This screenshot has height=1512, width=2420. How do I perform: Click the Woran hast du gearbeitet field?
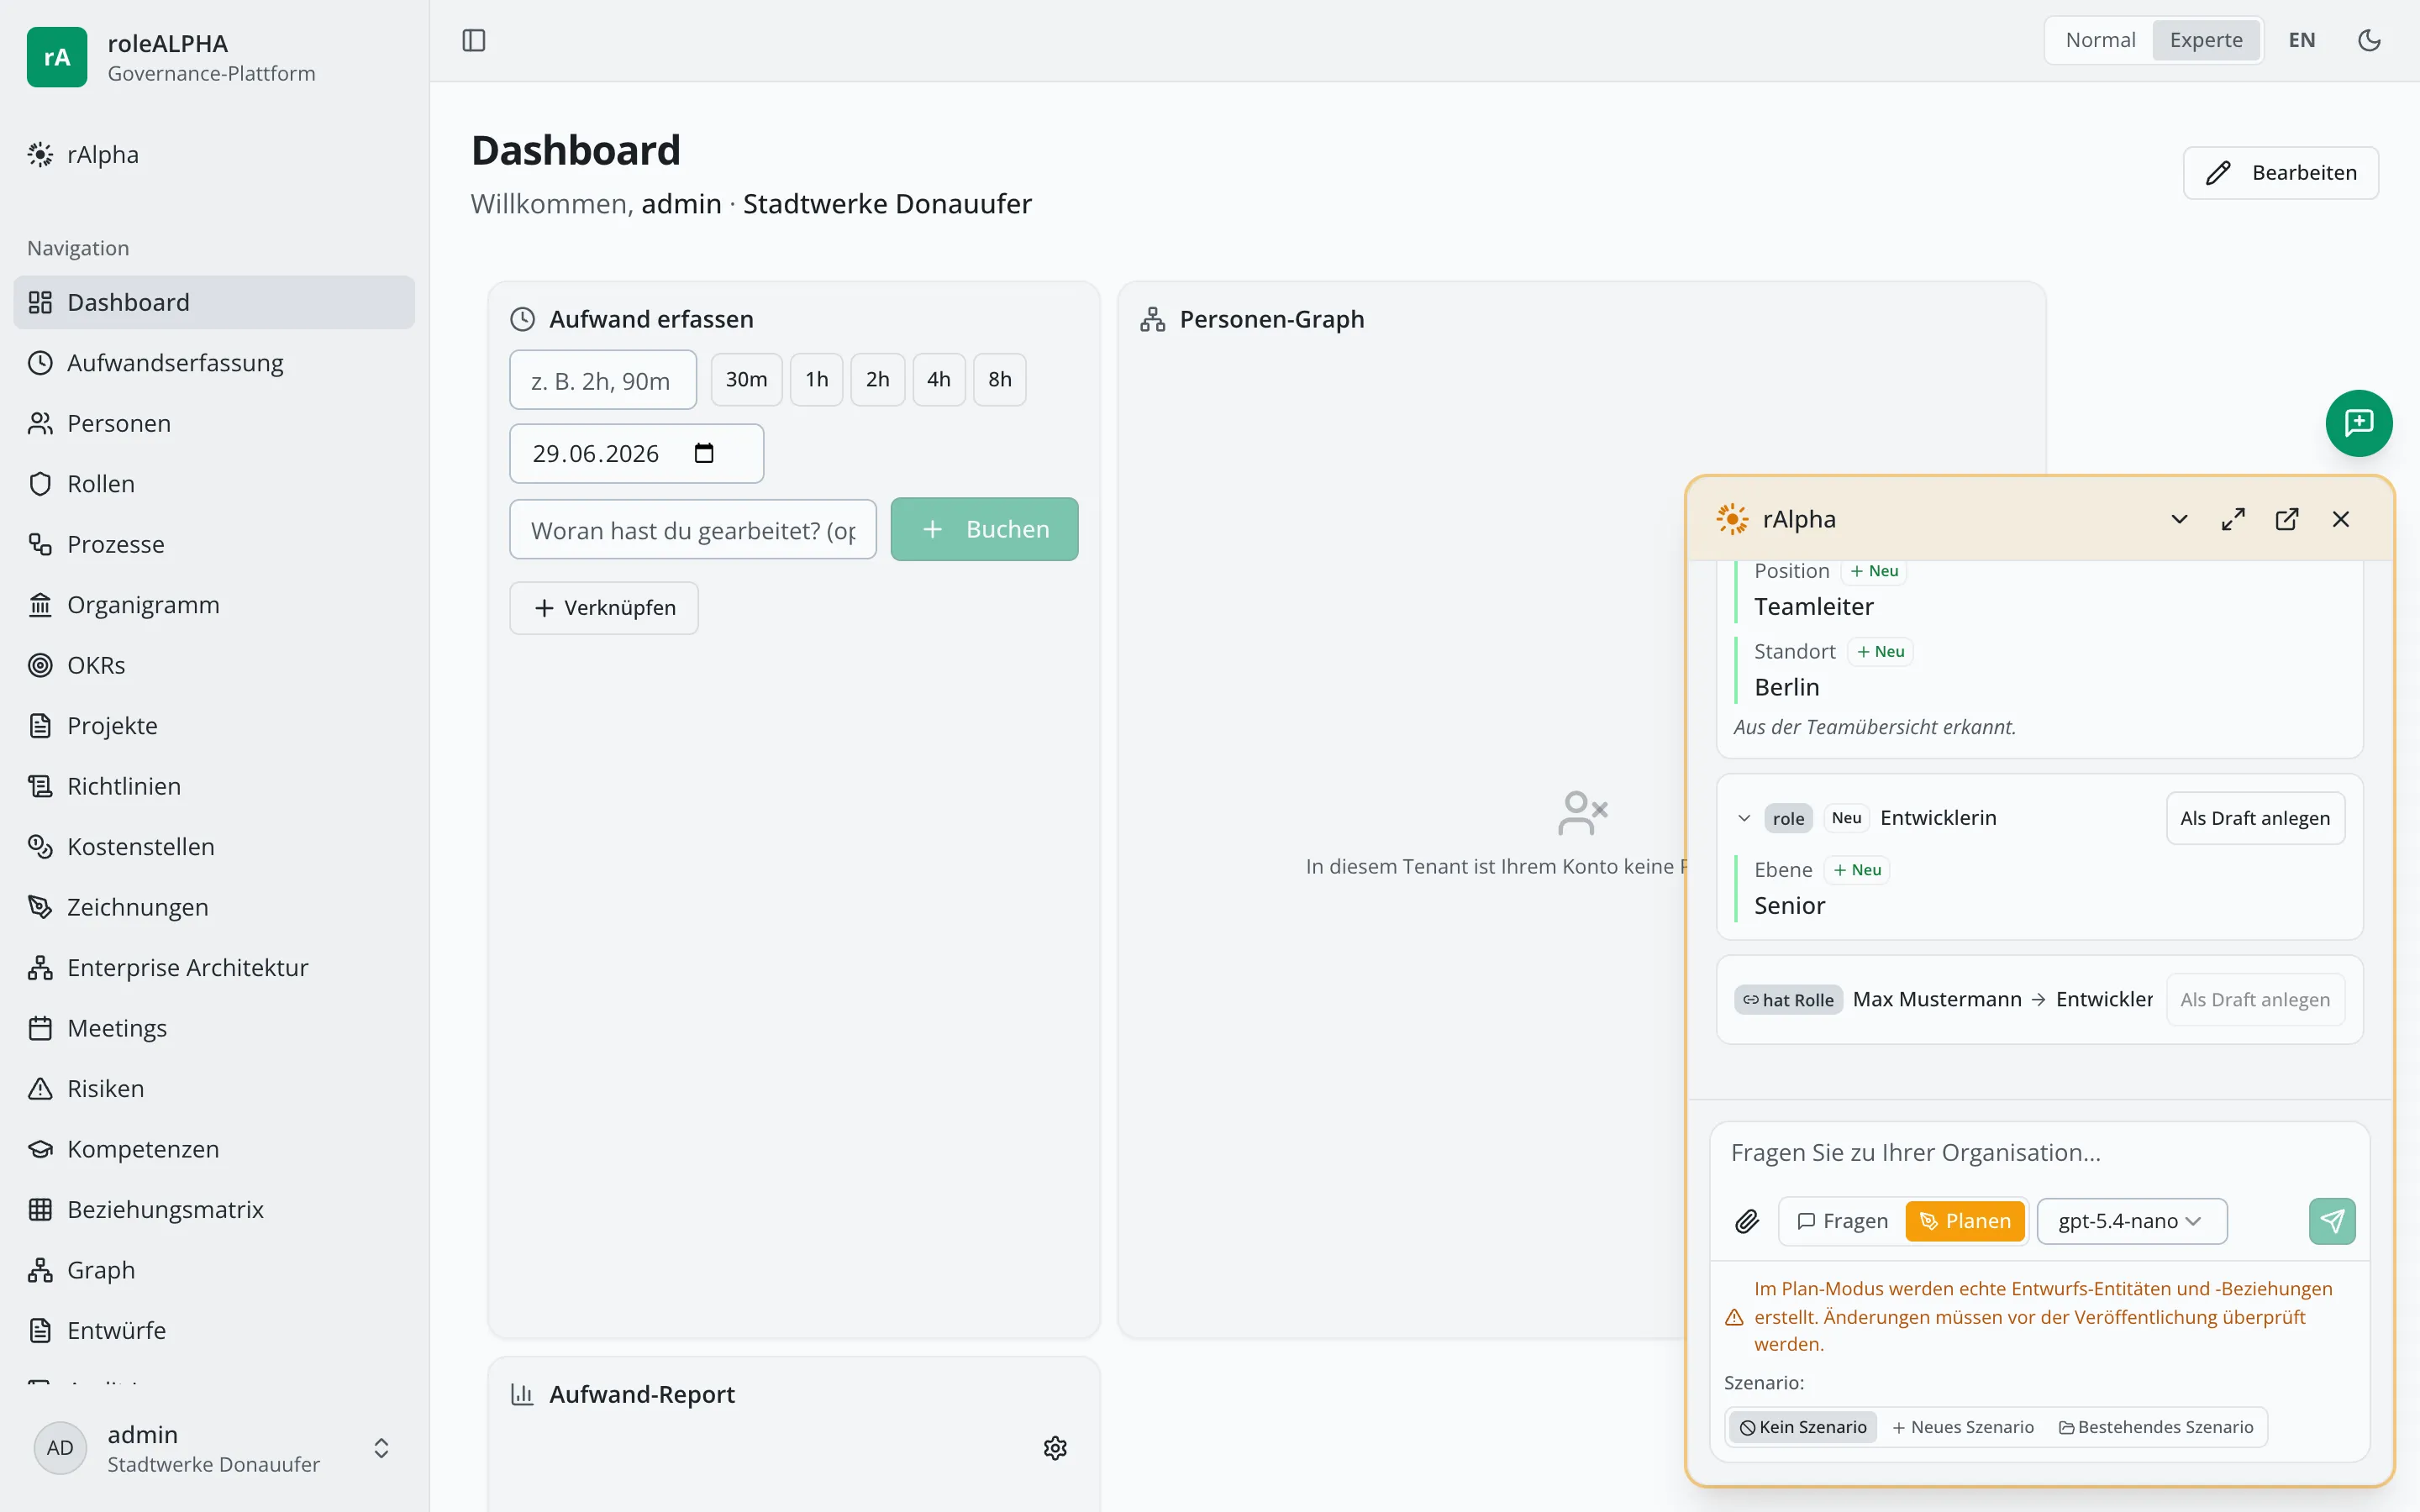[x=693, y=529]
